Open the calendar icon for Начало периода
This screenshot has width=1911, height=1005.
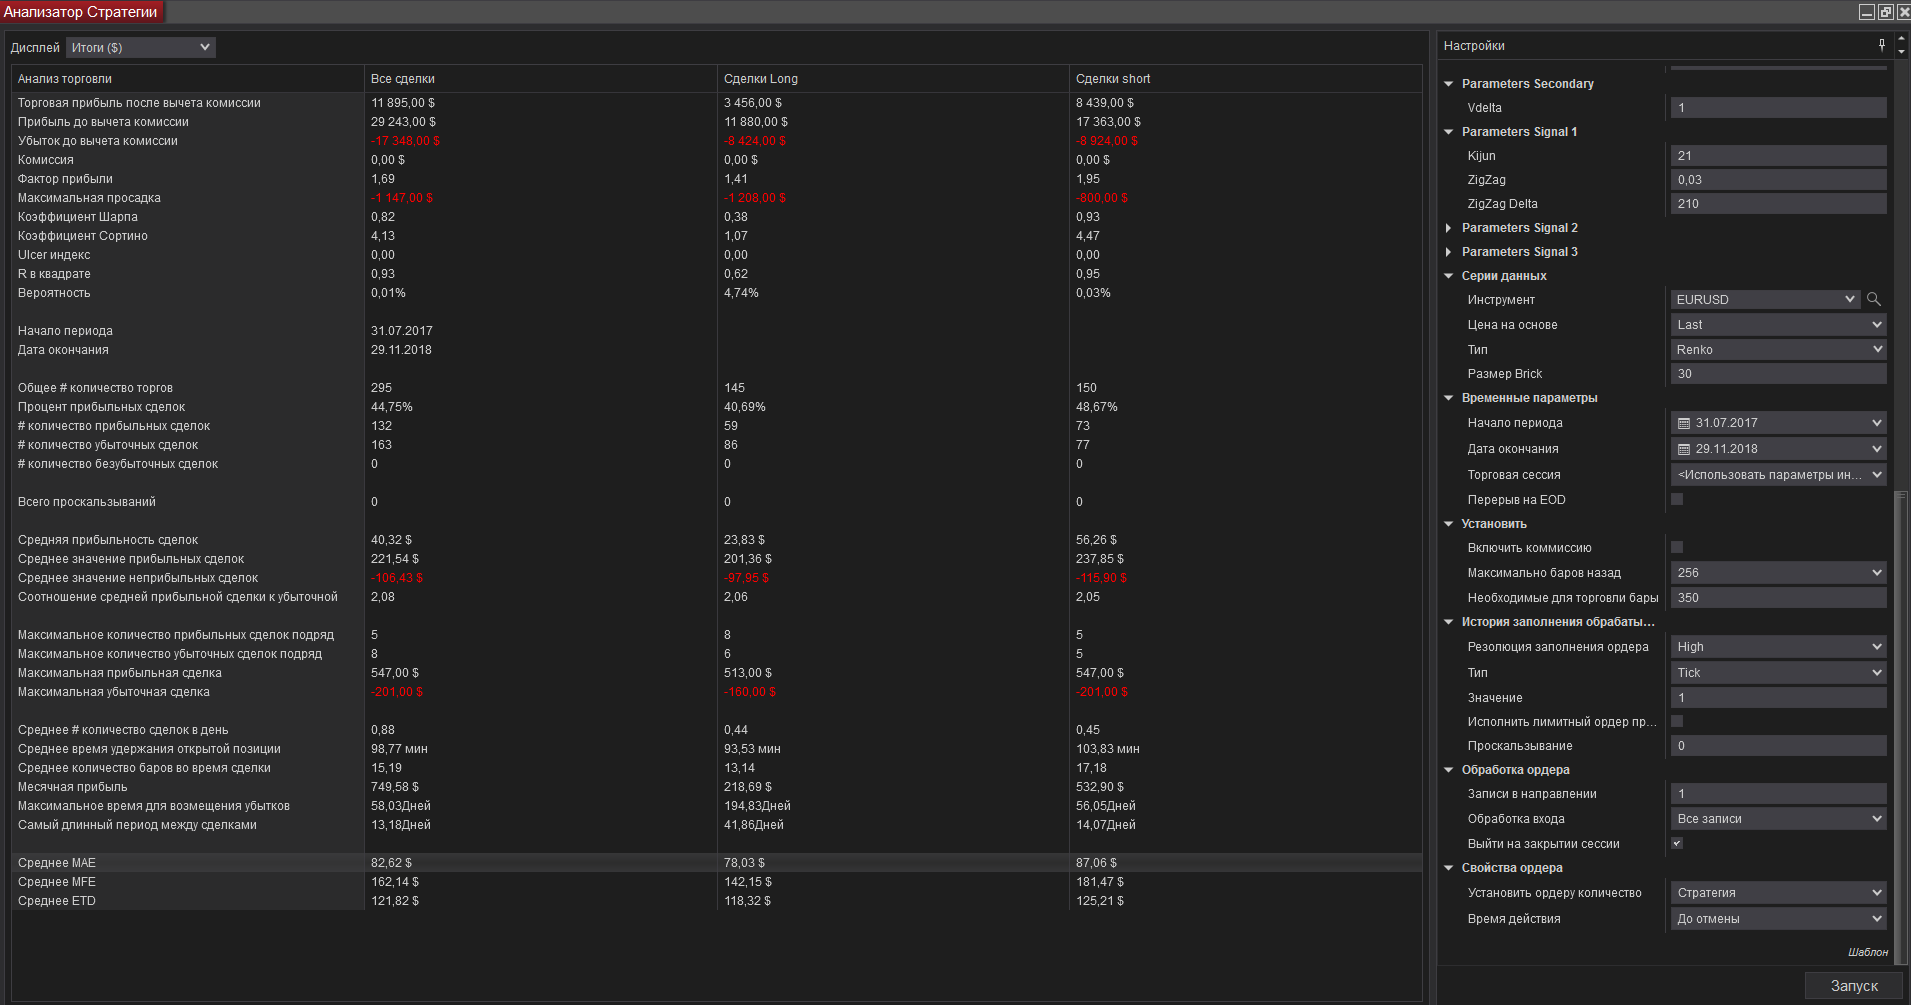(x=1684, y=423)
